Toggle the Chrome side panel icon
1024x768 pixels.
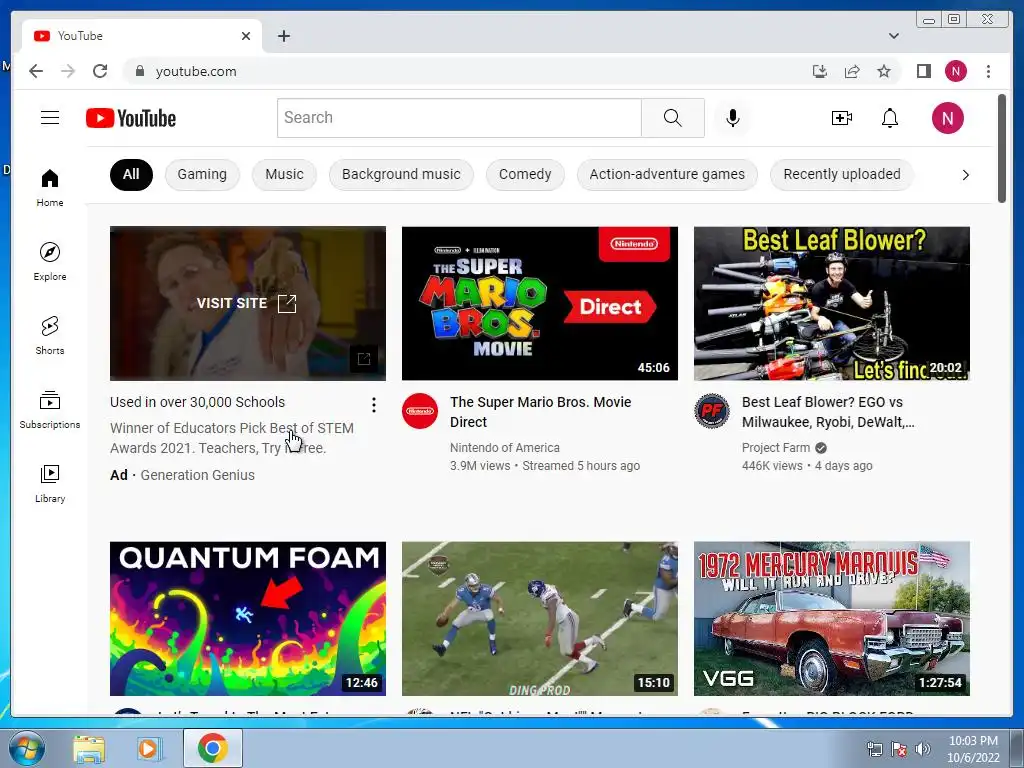923,71
